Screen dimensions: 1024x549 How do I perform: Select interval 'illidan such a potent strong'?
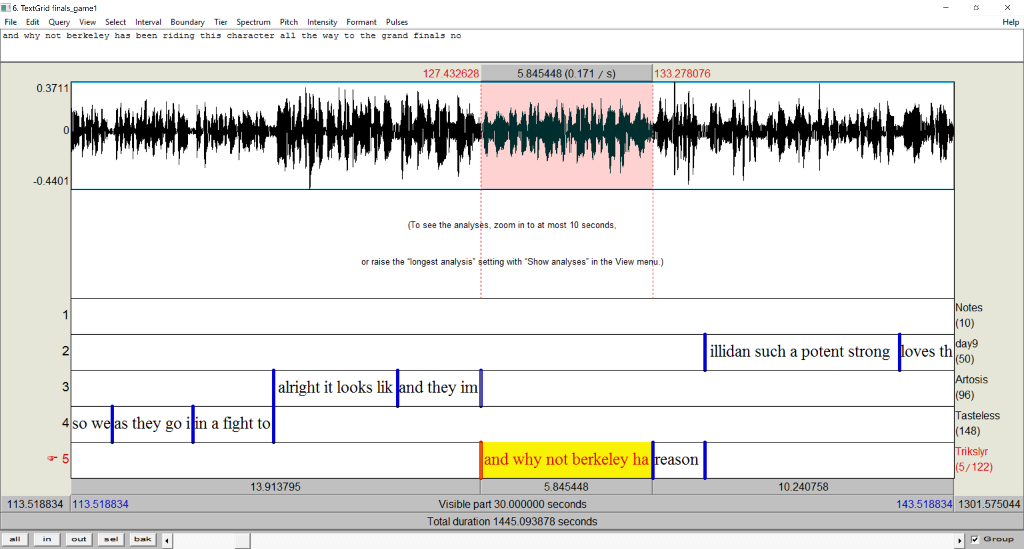(x=801, y=352)
